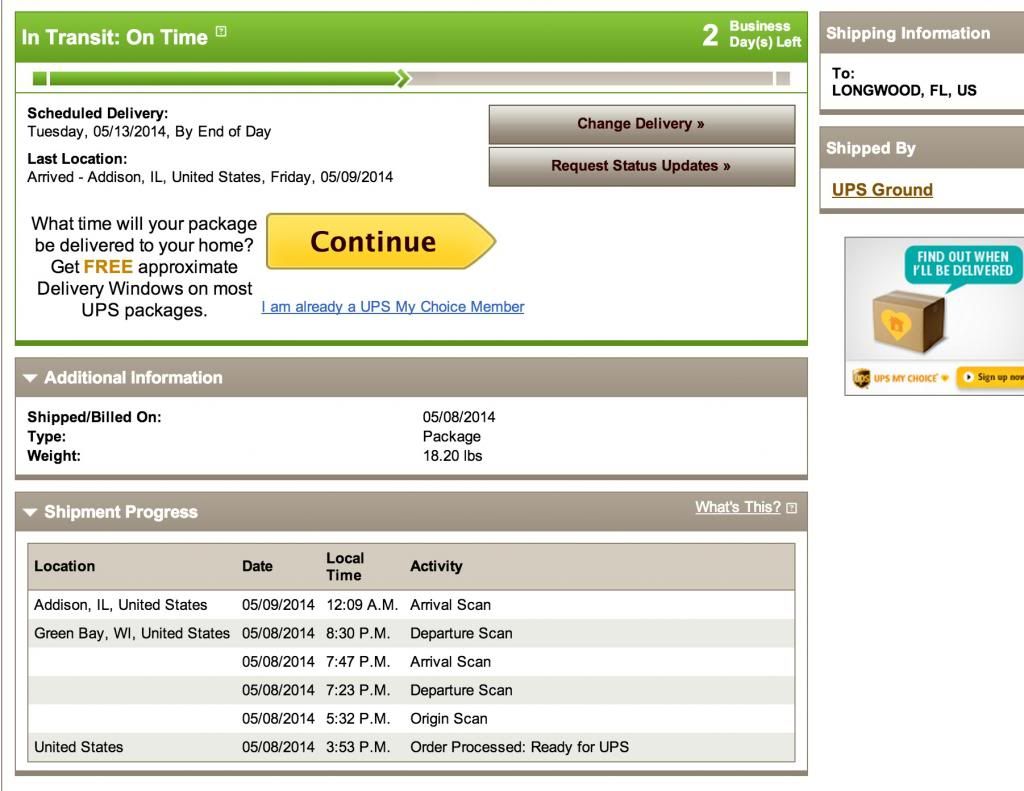The height and width of the screenshot is (791, 1024).
Task: Click the Shipping Information panel header
Action: pyautogui.click(x=921, y=33)
